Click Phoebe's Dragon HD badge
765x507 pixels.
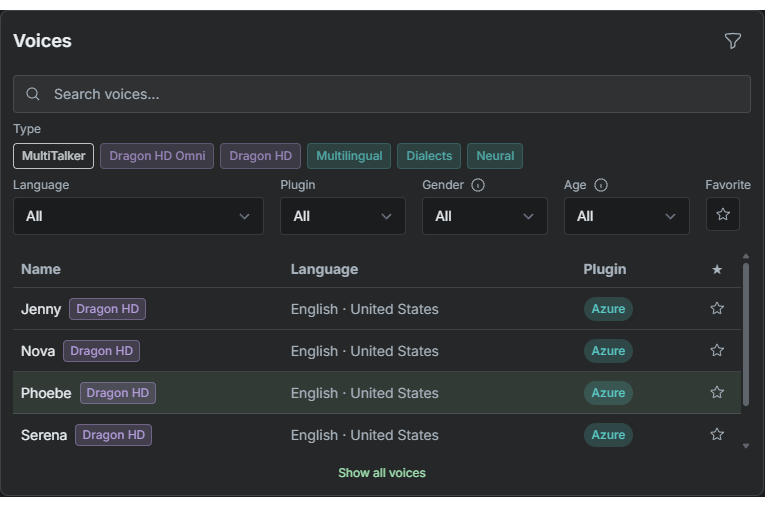(x=118, y=393)
